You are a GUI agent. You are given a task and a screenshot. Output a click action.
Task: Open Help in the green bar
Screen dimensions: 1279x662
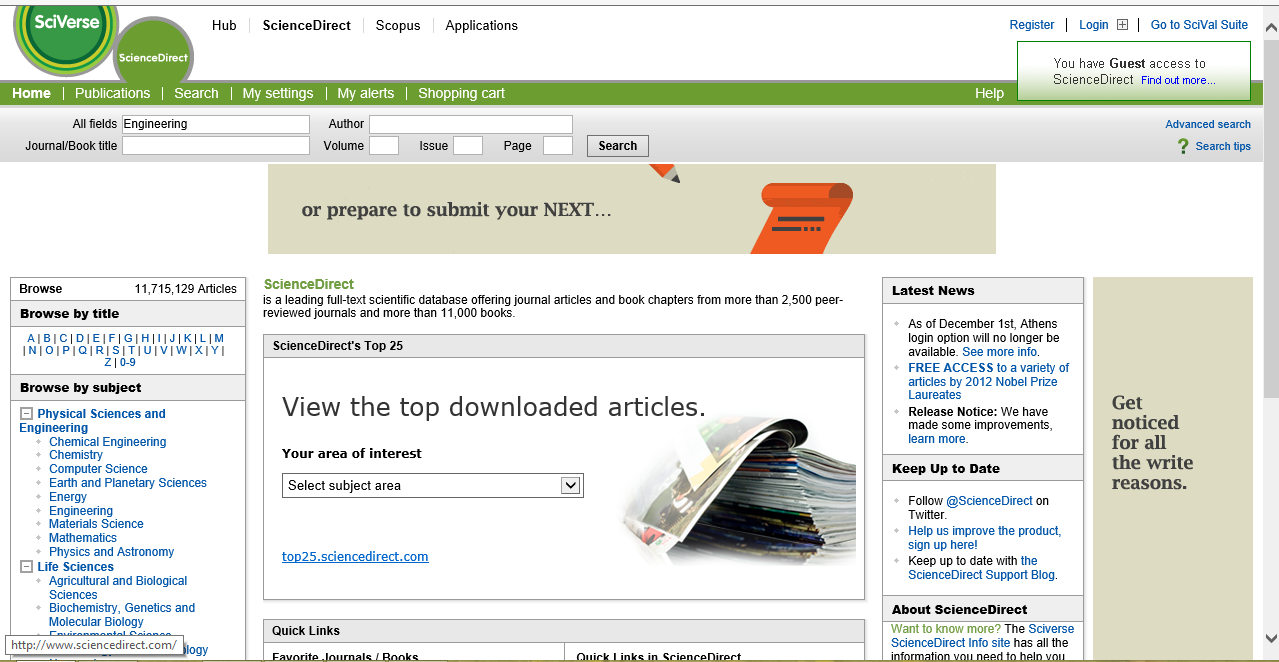click(989, 93)
